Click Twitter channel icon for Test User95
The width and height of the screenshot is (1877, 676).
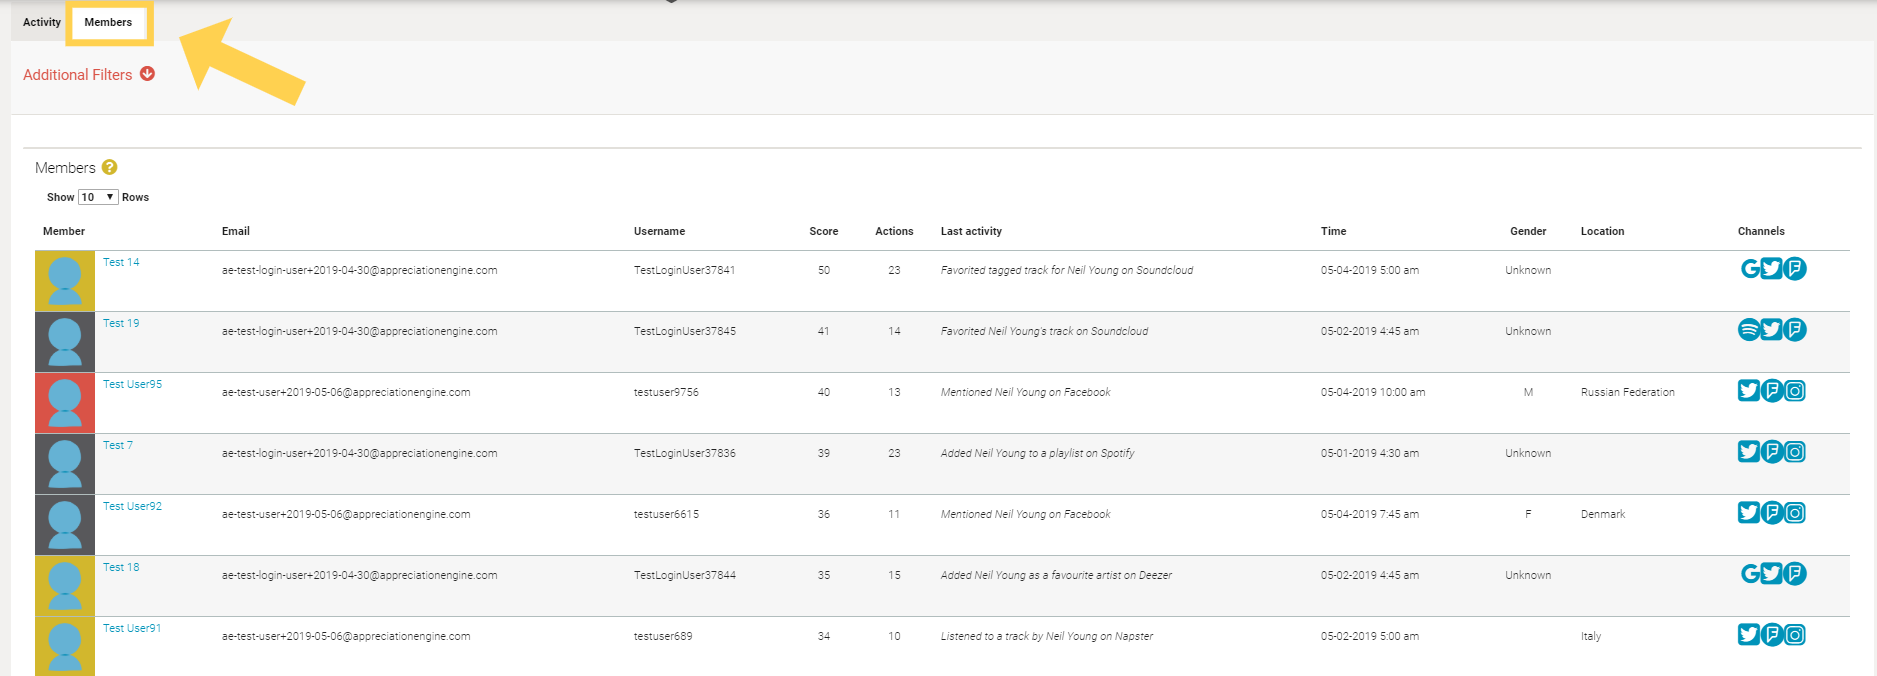pos(1749,391)
